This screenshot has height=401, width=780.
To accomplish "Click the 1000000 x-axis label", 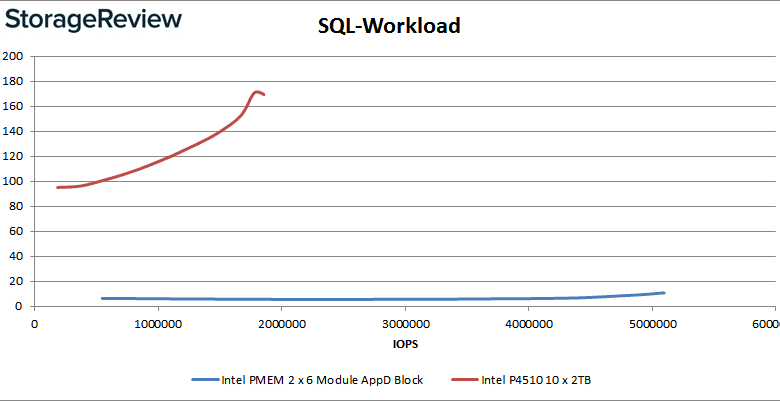I will 158,324.
